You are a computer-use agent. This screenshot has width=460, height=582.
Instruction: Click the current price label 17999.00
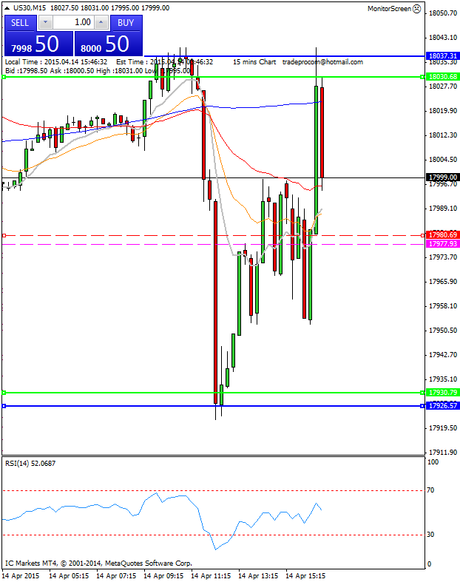coord(443,177)
